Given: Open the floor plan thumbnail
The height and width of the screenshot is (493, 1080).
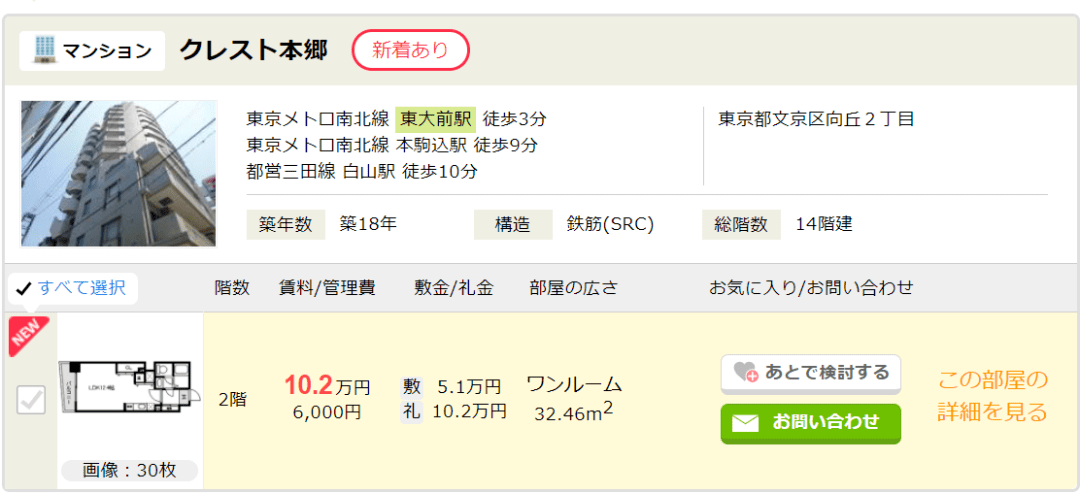Looking at the screenshot, I should pyautogui.click(x=129, y=386).
